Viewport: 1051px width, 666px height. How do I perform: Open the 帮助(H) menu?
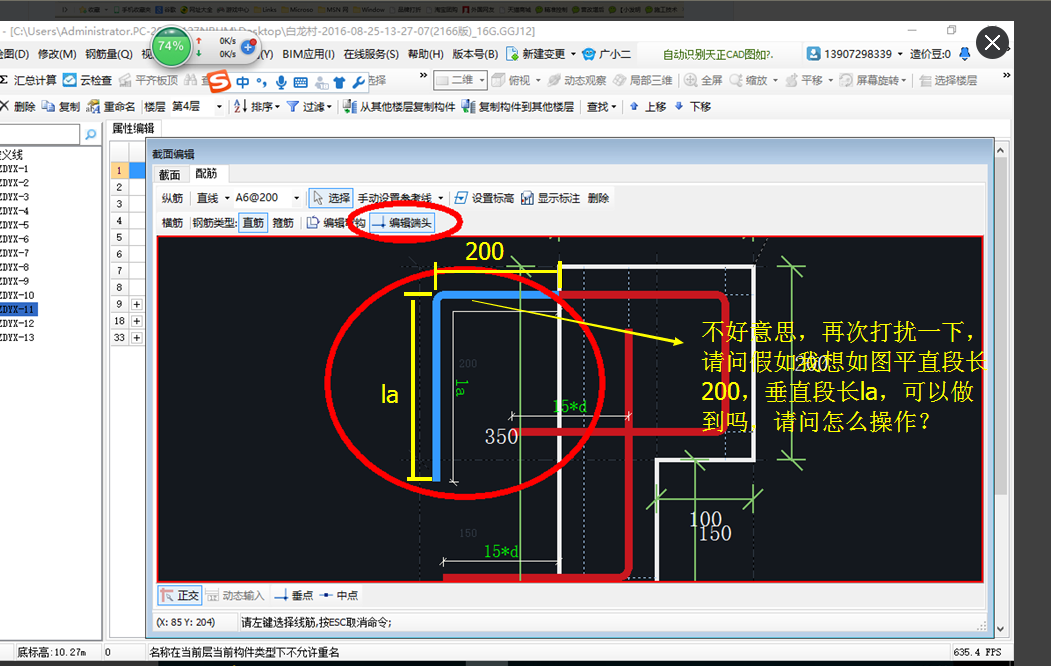click(426, 54)
